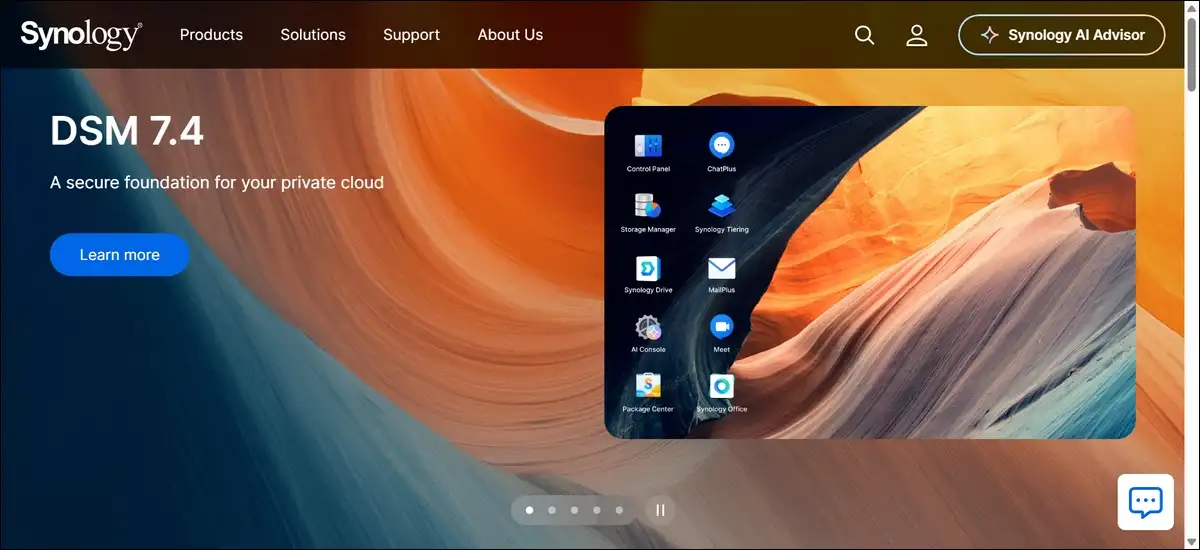Select the third carousel slide dot

tap(574, 510)
